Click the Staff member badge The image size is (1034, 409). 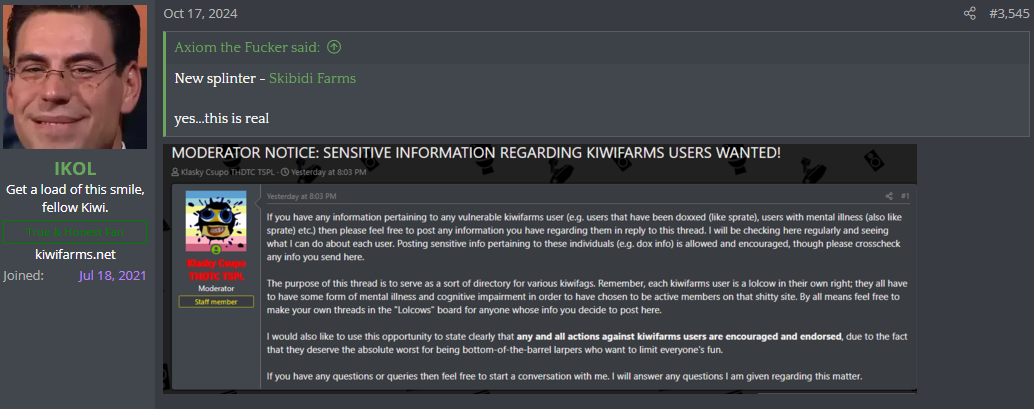(216, 302)
